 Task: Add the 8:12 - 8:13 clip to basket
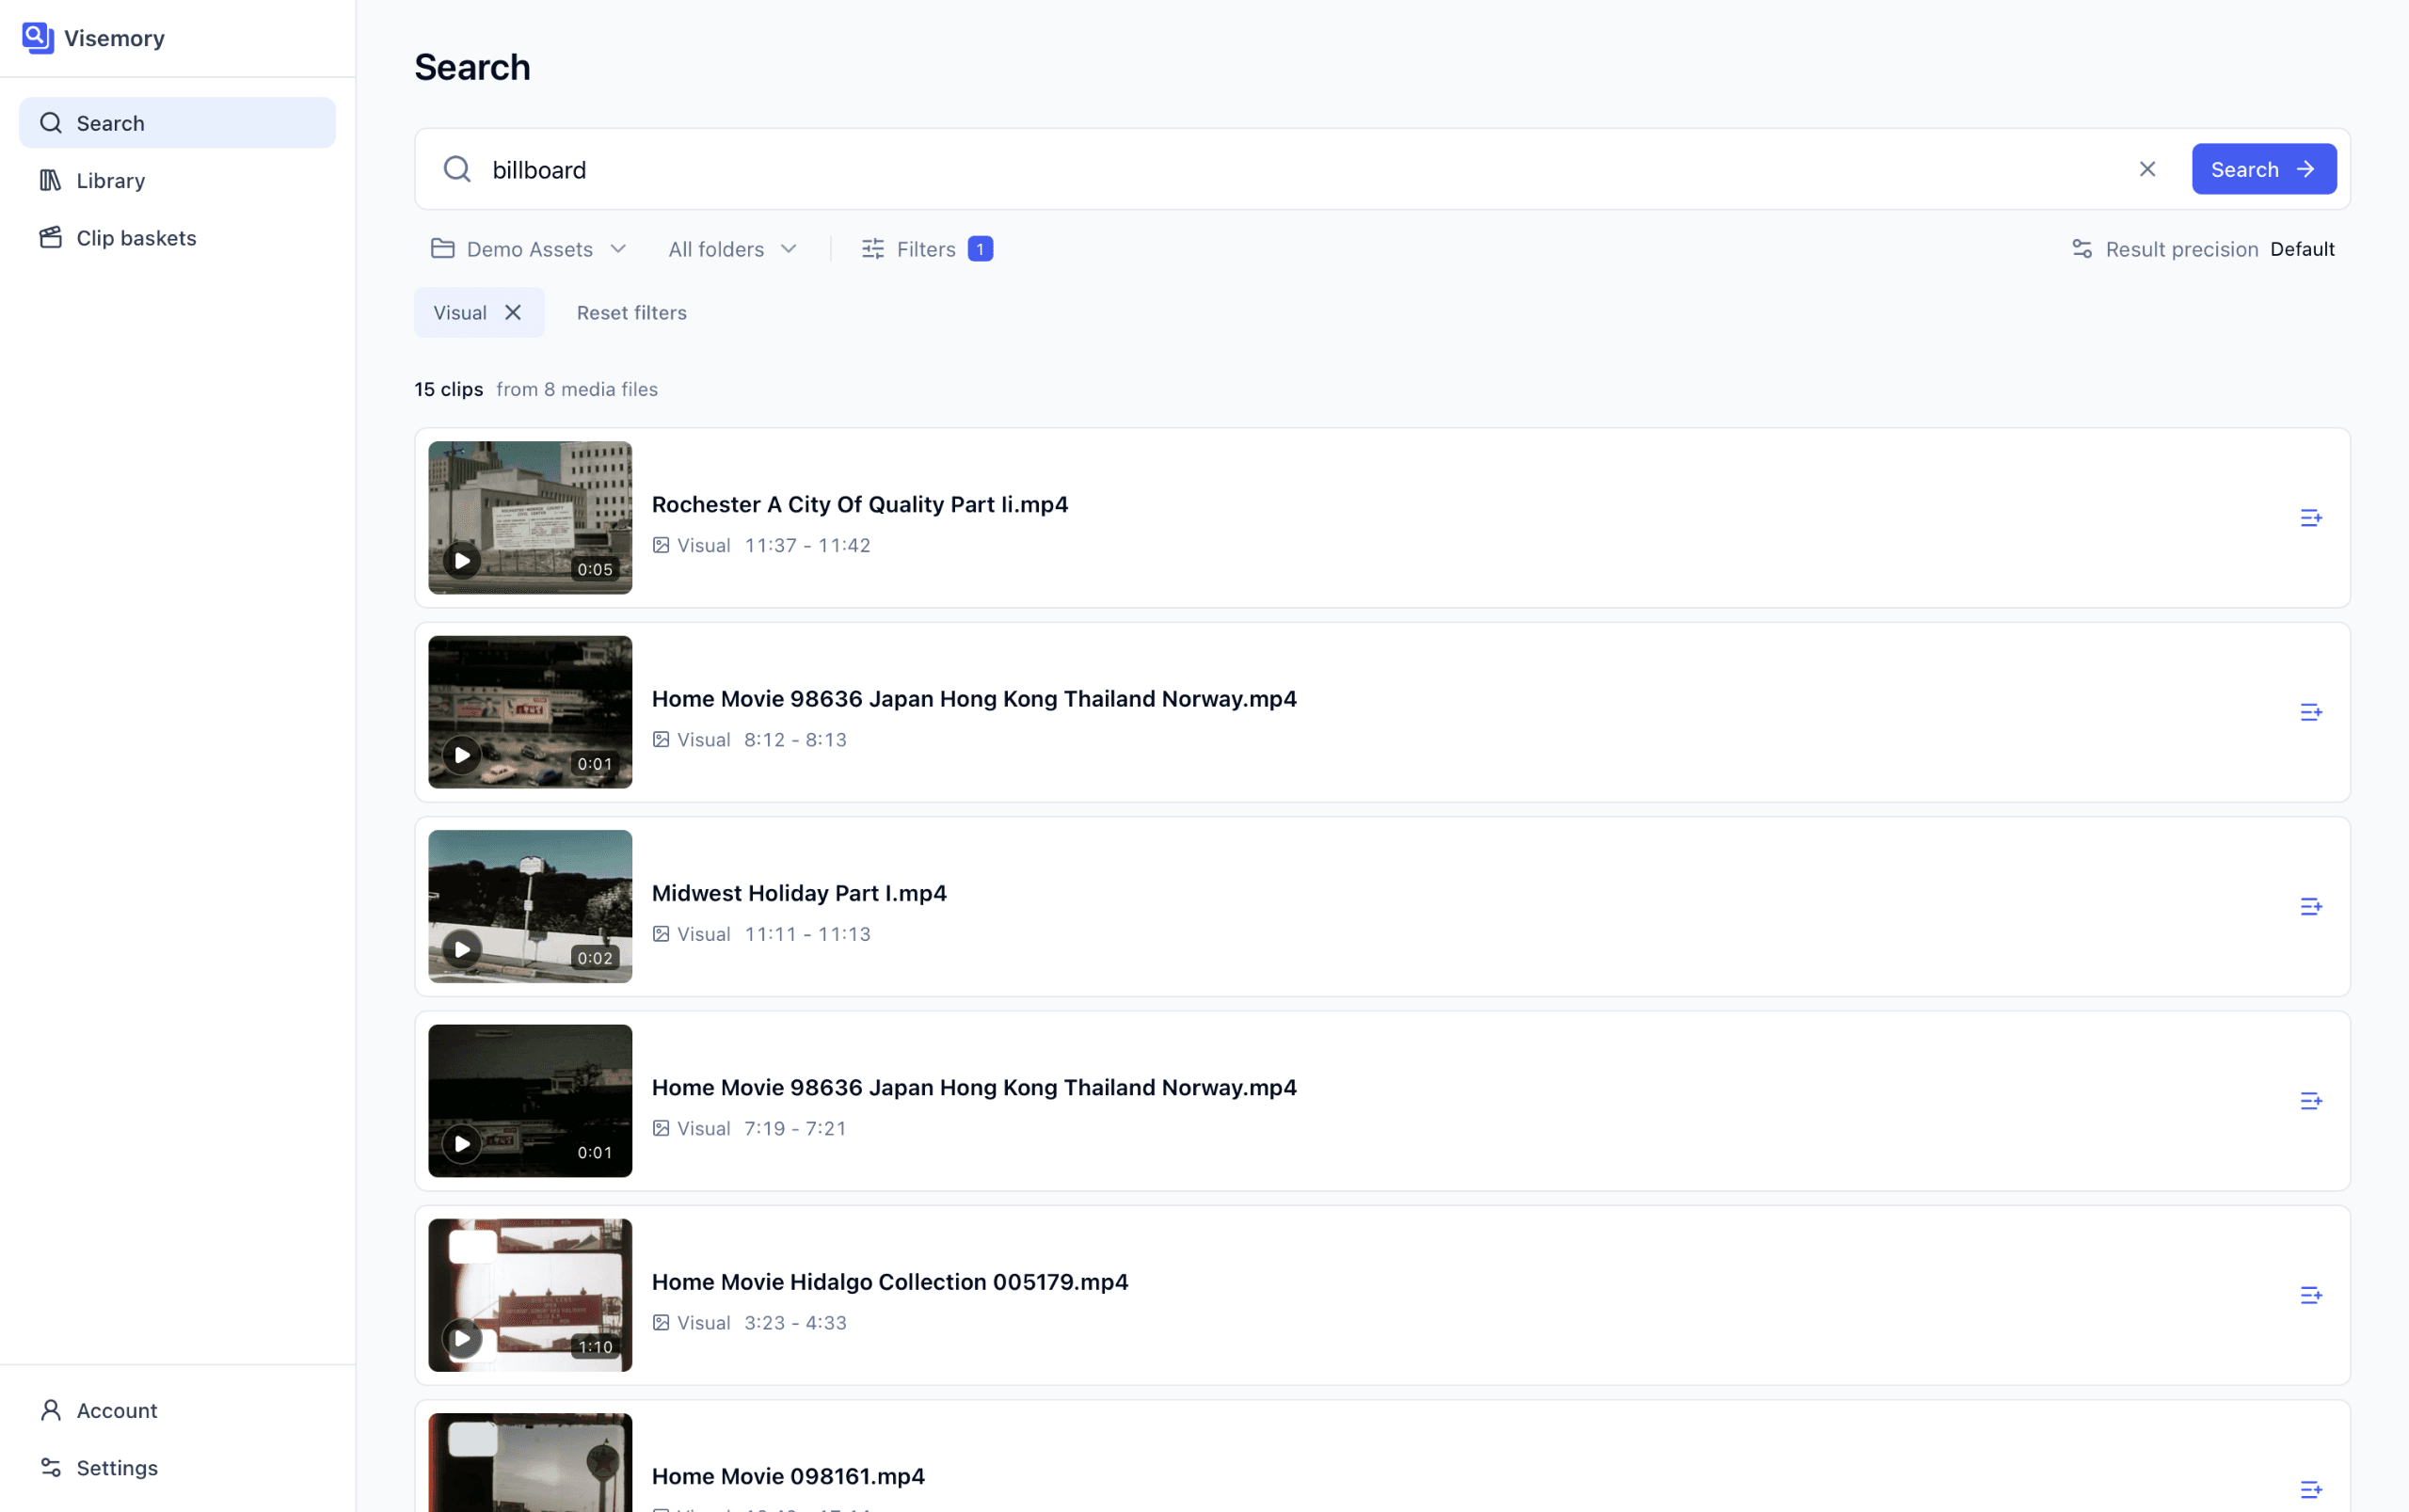(2310, 712)
